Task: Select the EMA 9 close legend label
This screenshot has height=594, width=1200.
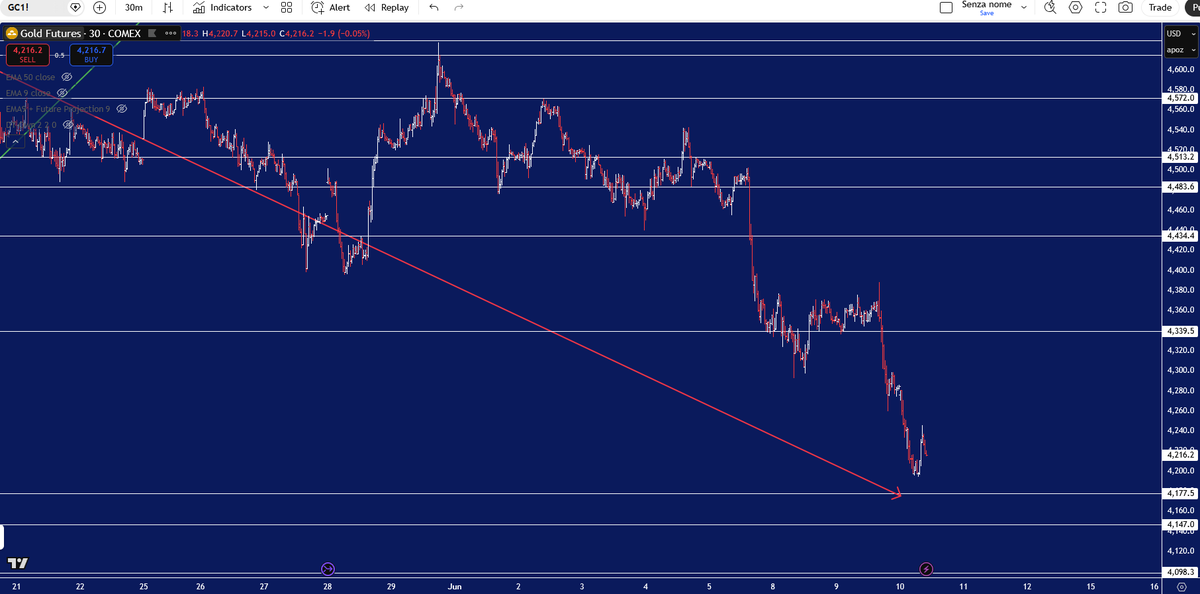Action: [x=29, y=93]
